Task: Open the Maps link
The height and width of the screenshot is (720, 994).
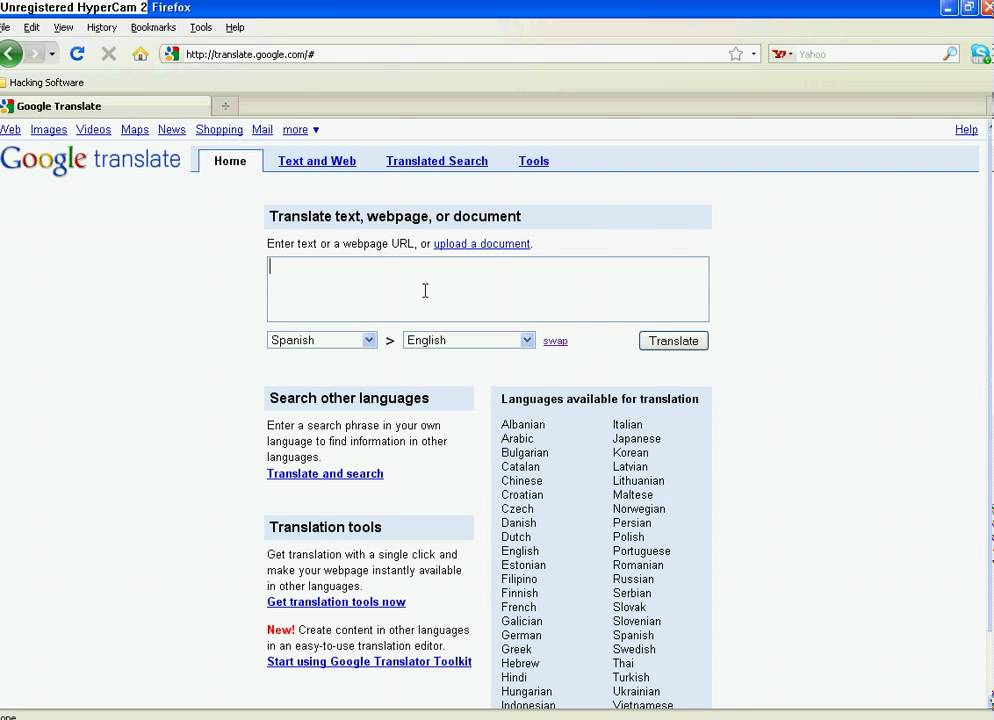Action: tap(134, 129)
